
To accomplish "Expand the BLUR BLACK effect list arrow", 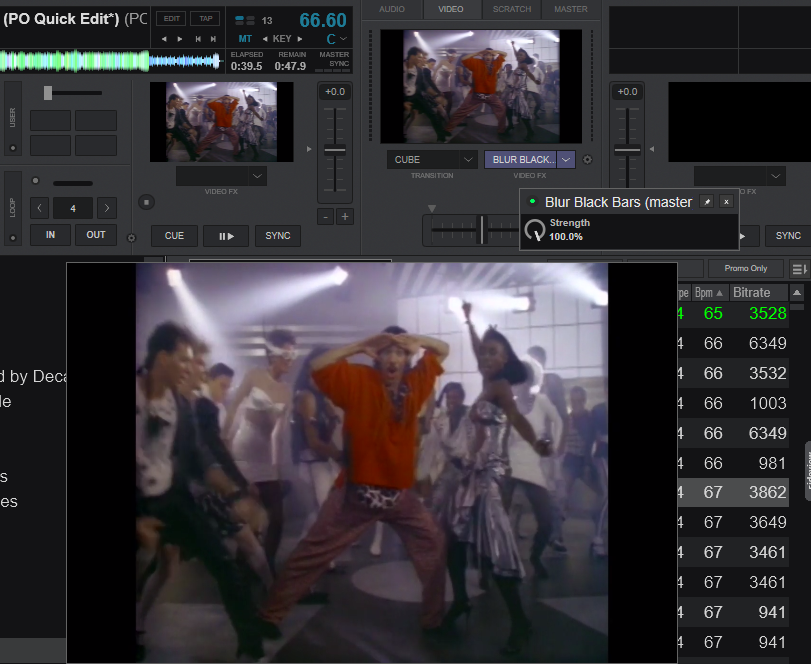I will (x=566, y=160).
